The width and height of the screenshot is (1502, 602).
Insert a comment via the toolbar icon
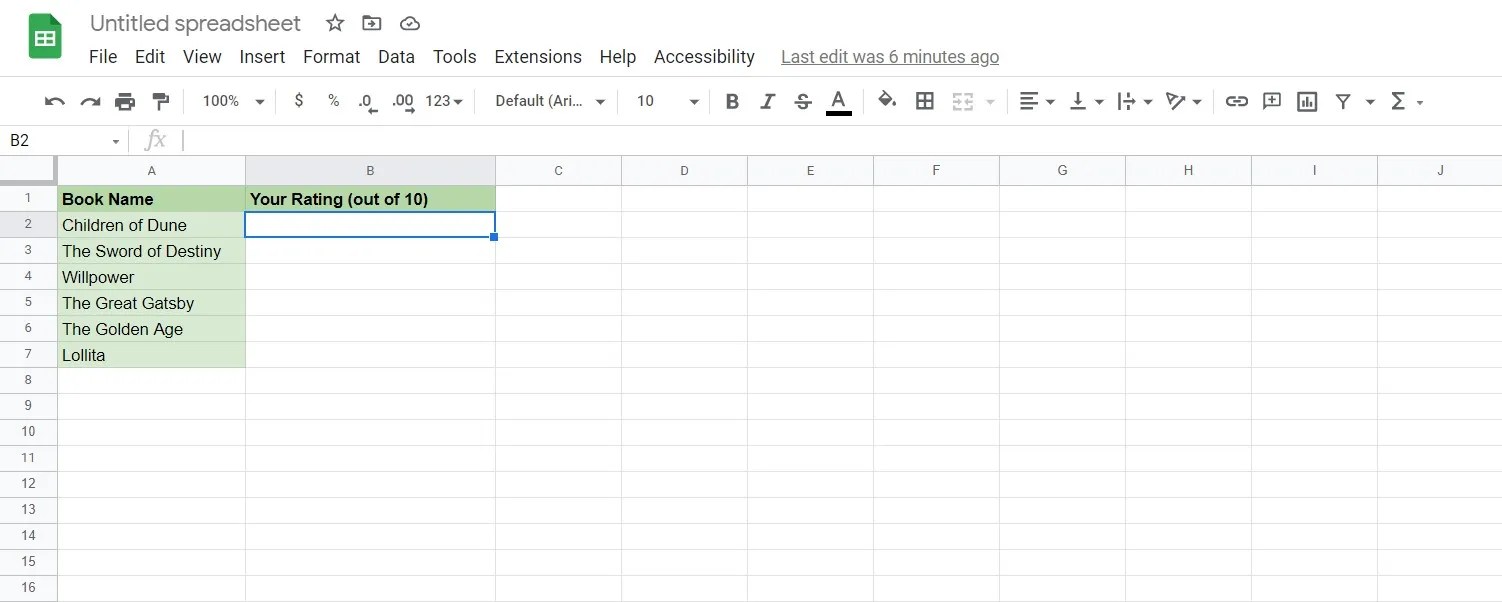(1271, 101)
